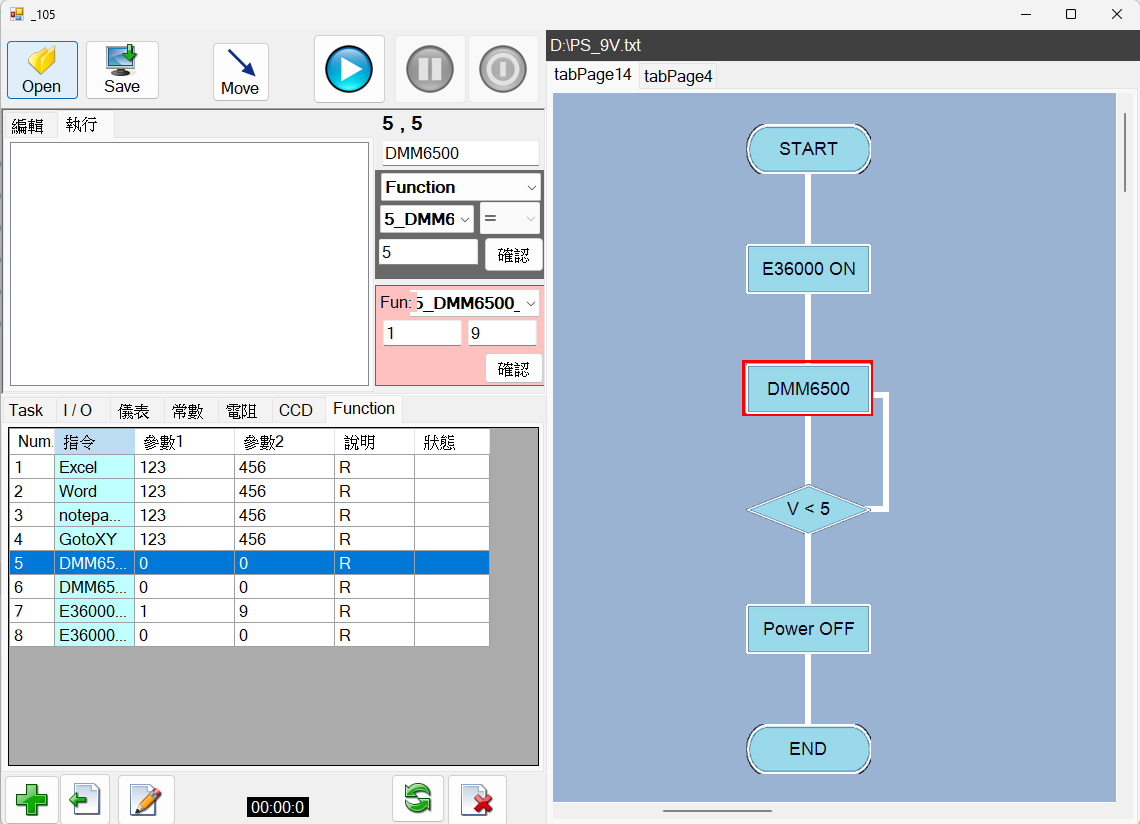This screenshot has width=1140, height=824.
Task: Open the I / O tab
Action: [78, 410]
